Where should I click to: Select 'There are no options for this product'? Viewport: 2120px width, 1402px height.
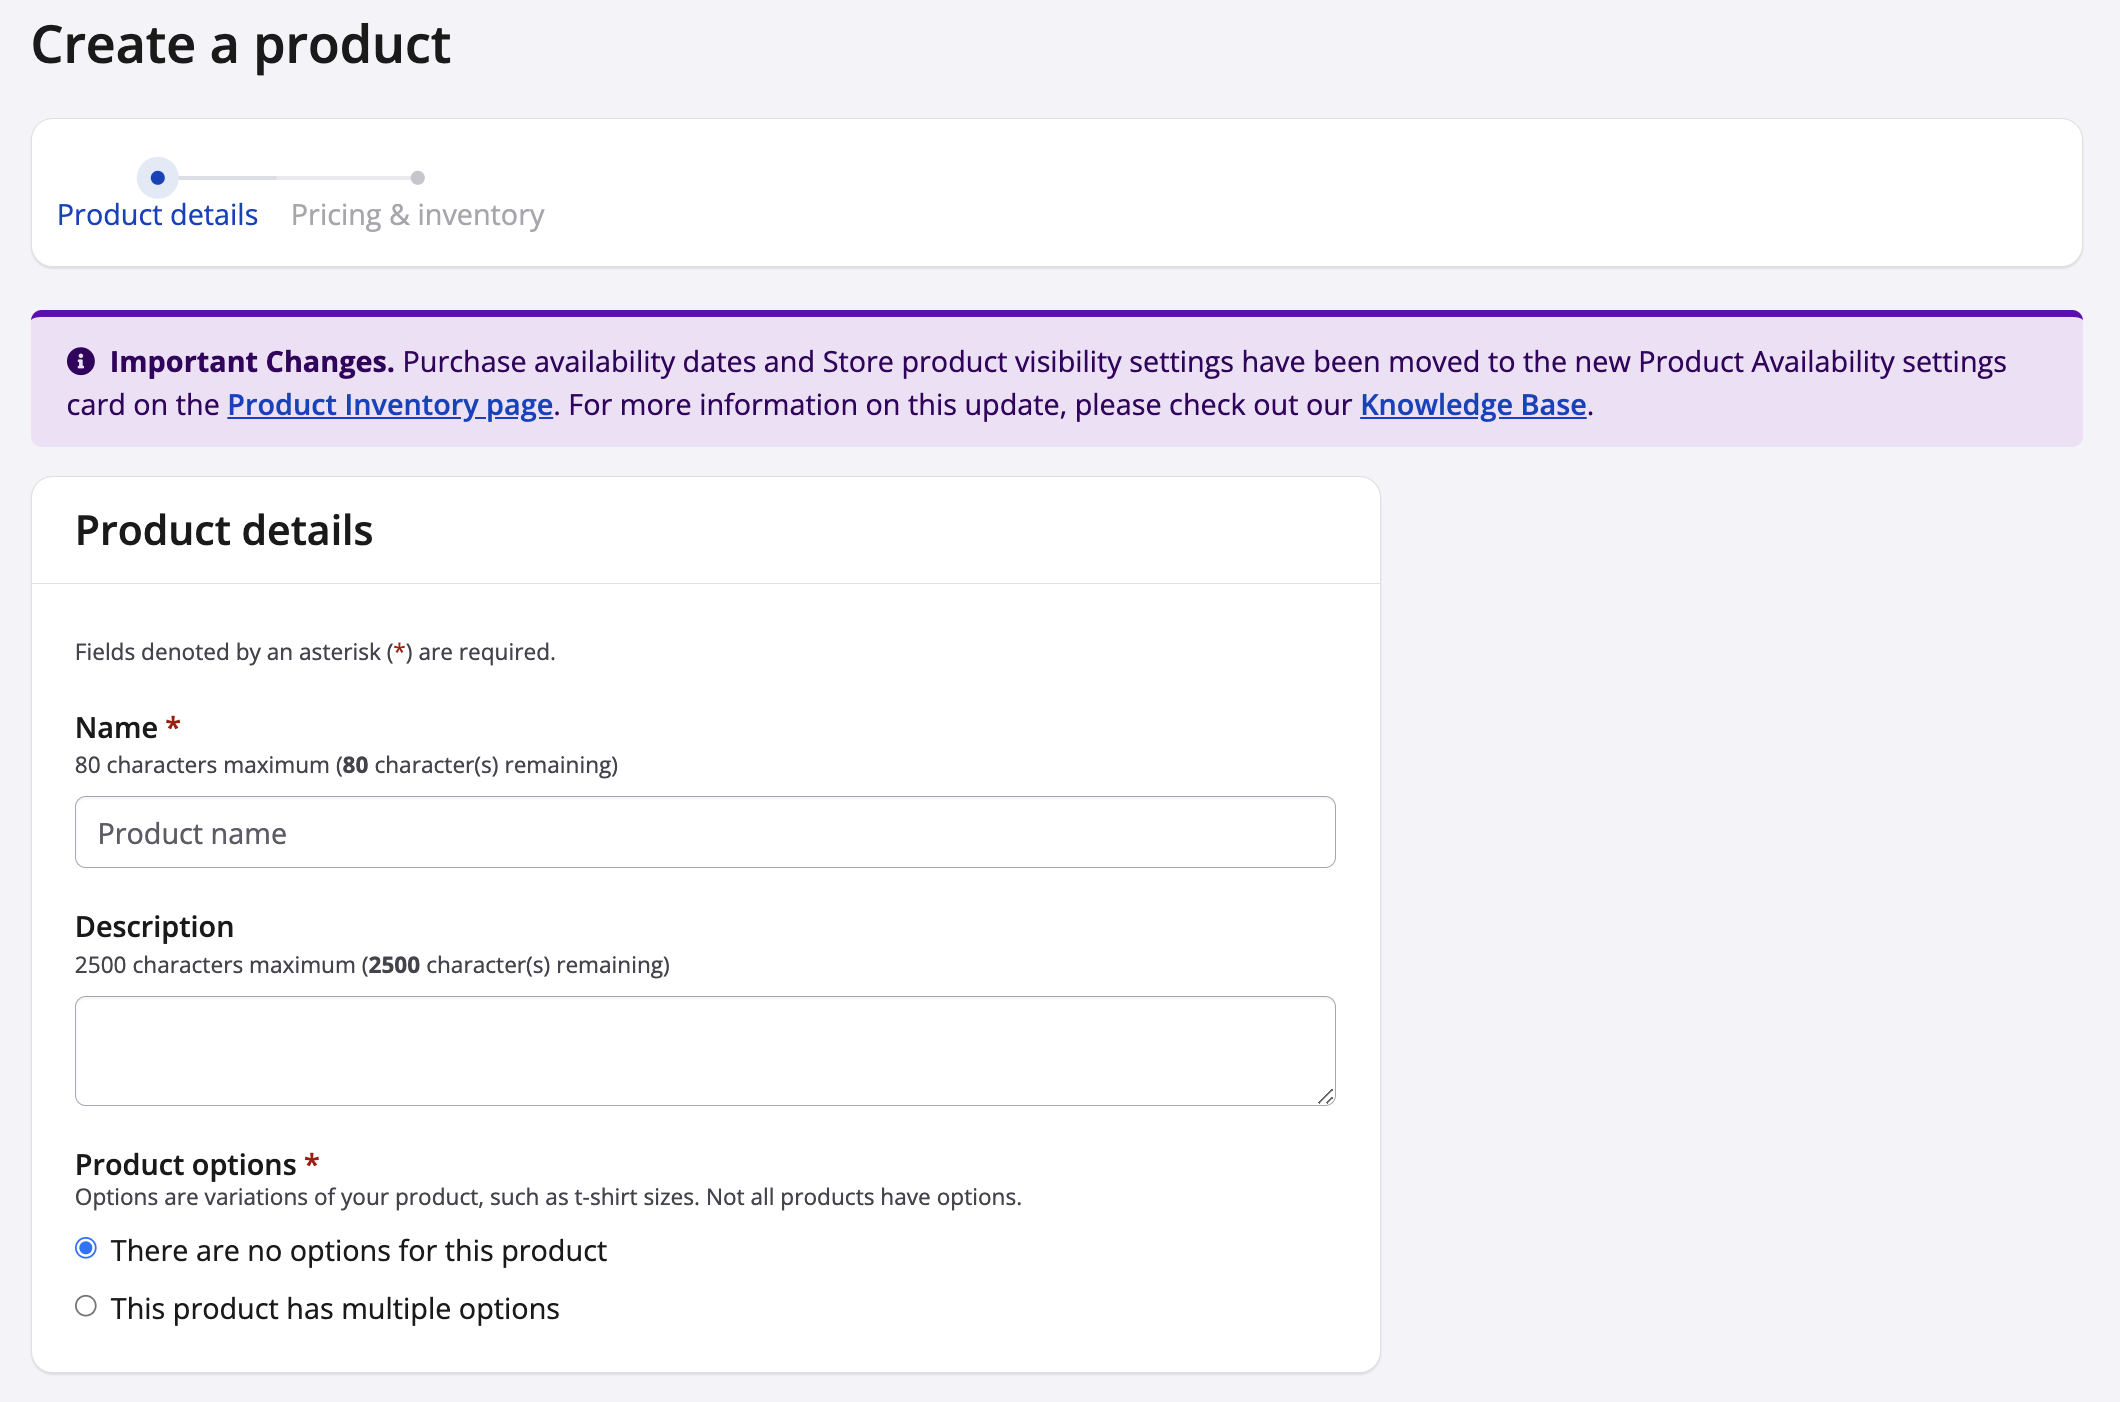click(x=86, y=1248)
